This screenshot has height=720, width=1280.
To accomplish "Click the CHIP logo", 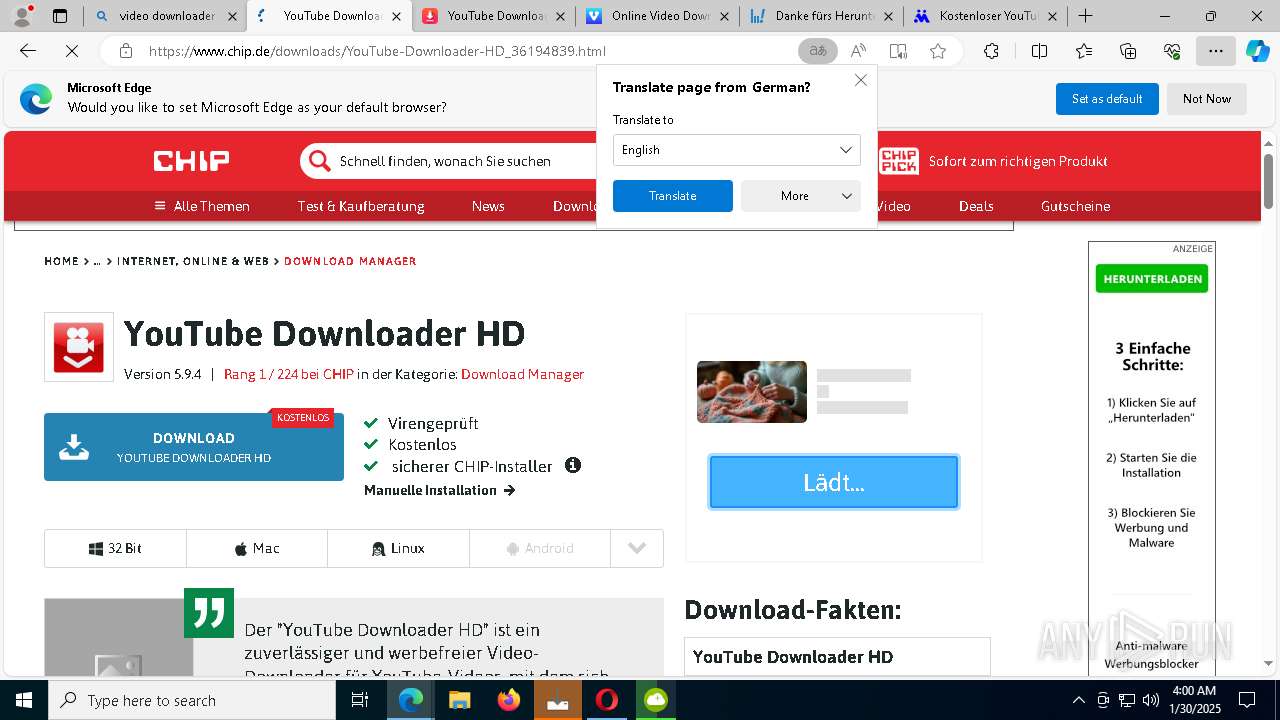I will [x=191, y=161].
